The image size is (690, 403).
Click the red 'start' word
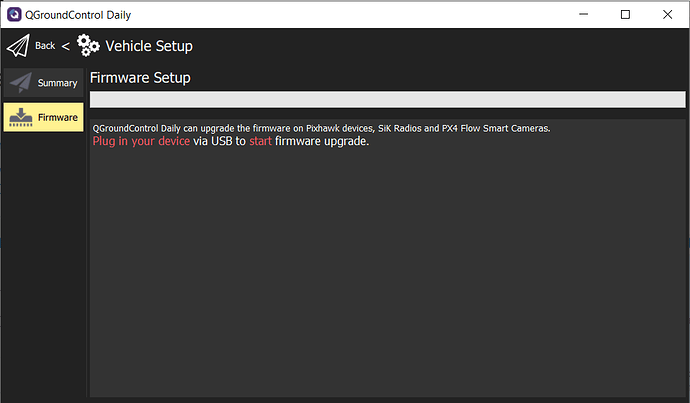(x=261, y=141)
